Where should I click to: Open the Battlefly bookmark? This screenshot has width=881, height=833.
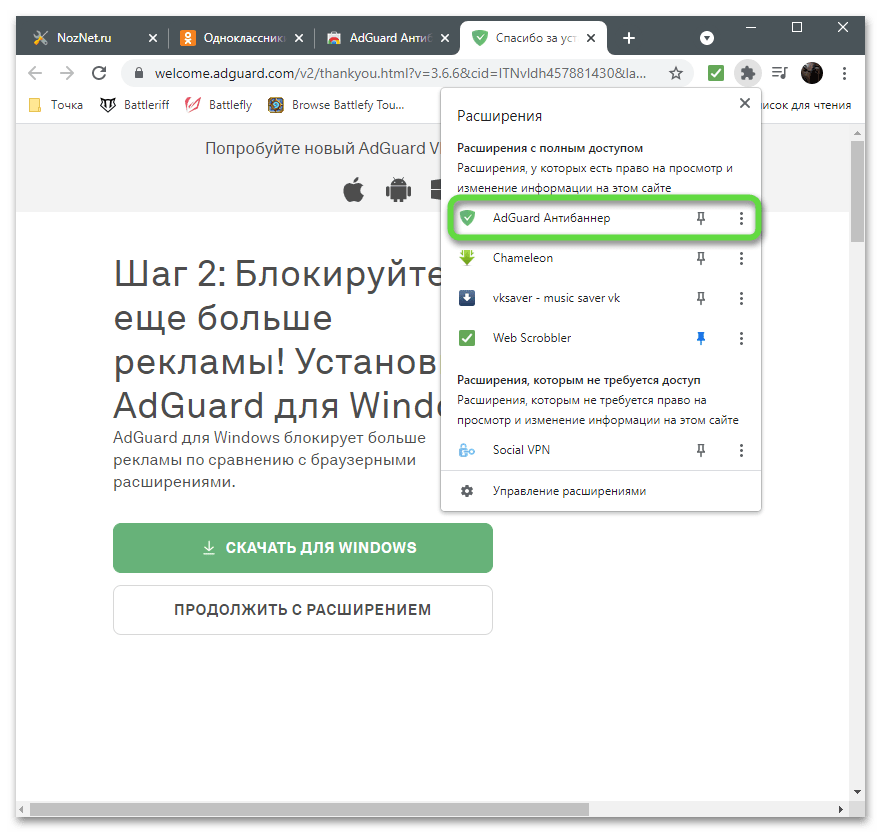pos(219,105)
